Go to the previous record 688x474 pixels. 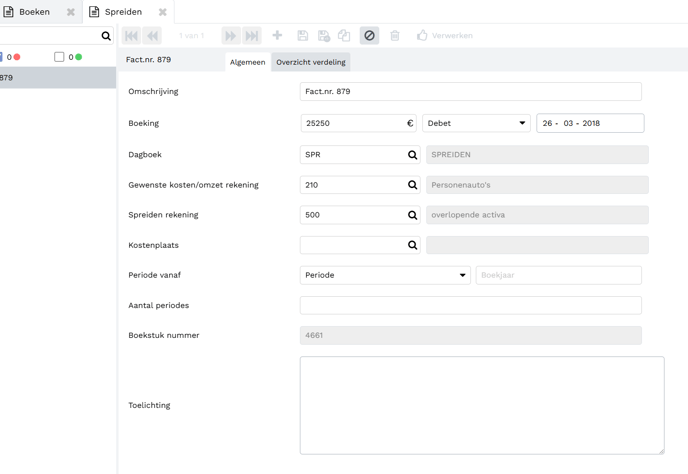(x=152, y=36)
